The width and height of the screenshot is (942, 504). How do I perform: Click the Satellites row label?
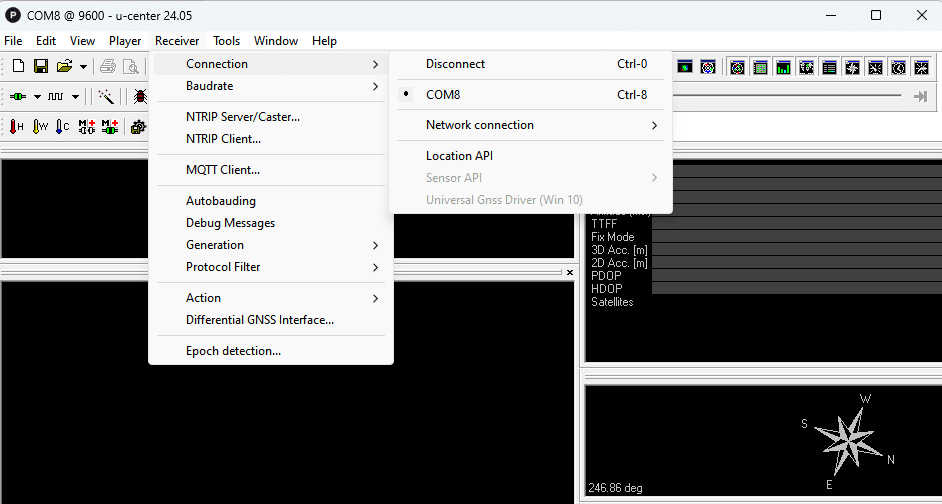pos(612,302)
